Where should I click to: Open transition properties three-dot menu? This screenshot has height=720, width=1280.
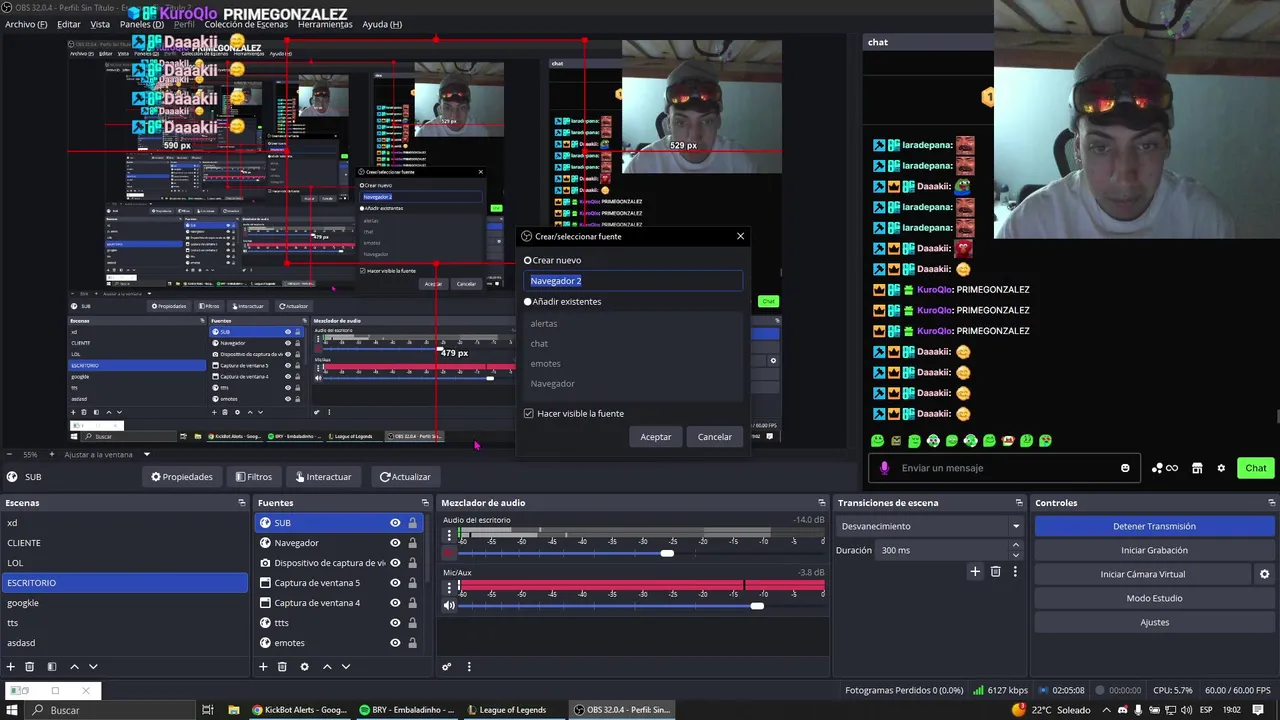1015,572
